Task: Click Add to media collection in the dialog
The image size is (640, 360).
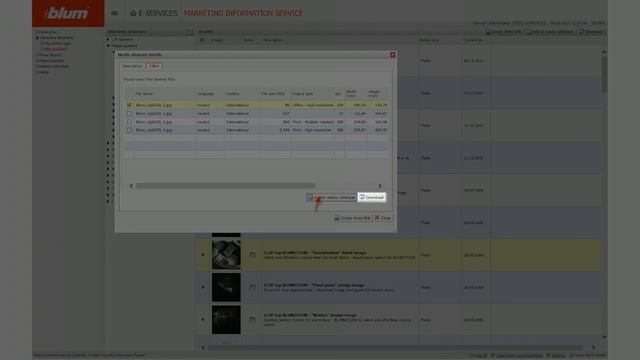Action: 331,198
